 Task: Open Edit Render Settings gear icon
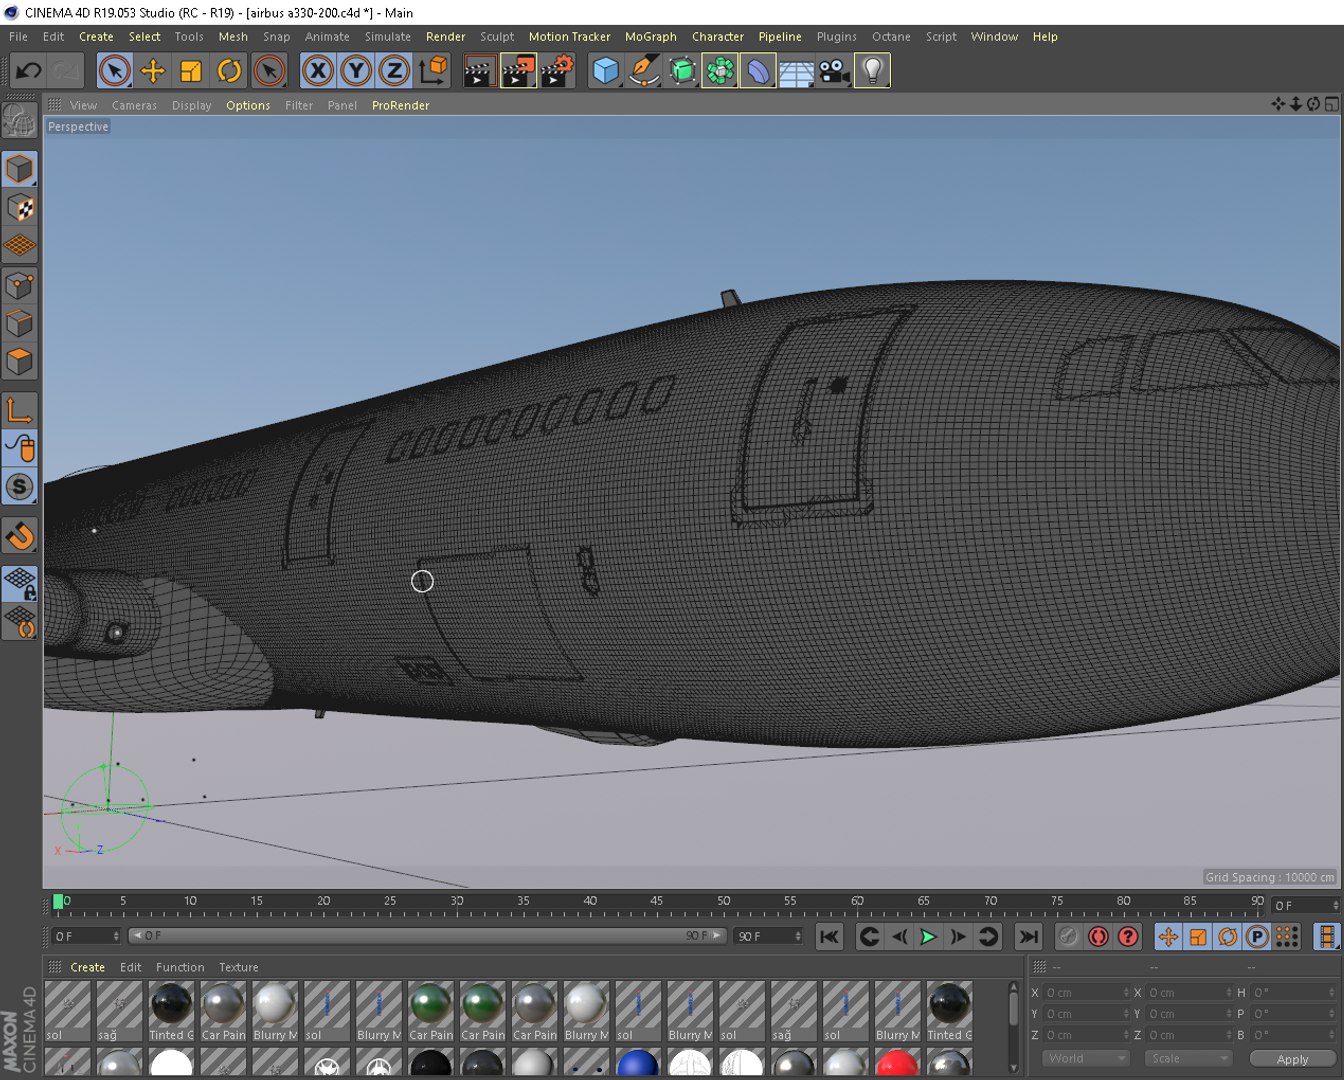(x=558, y=70)
